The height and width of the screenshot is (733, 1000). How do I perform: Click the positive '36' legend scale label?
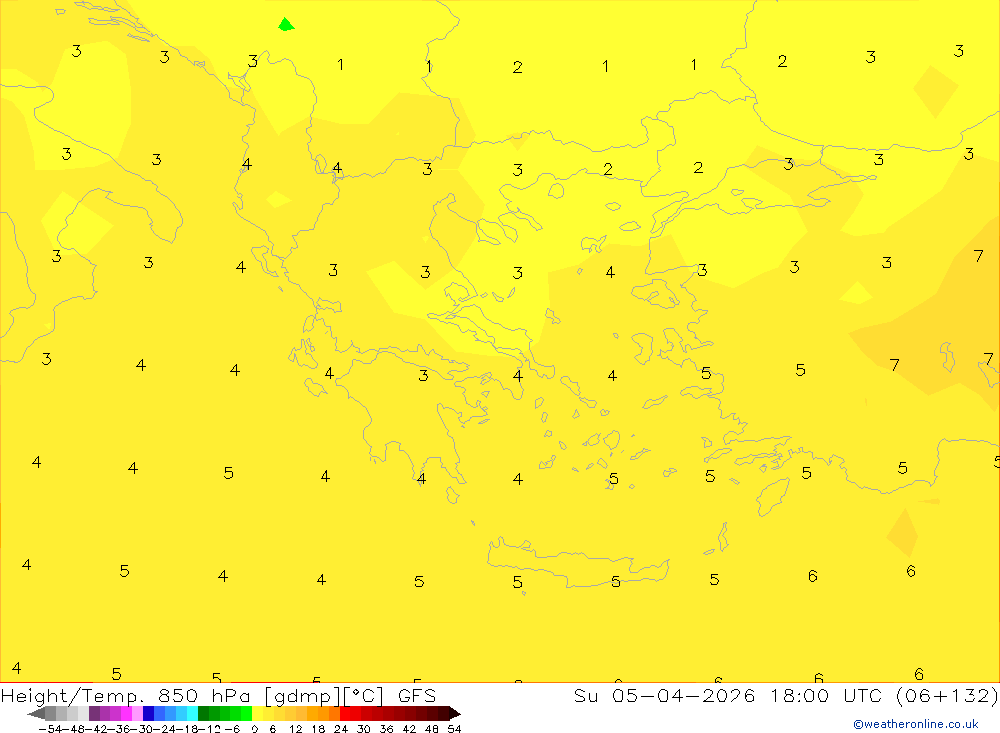coord(386,728)
